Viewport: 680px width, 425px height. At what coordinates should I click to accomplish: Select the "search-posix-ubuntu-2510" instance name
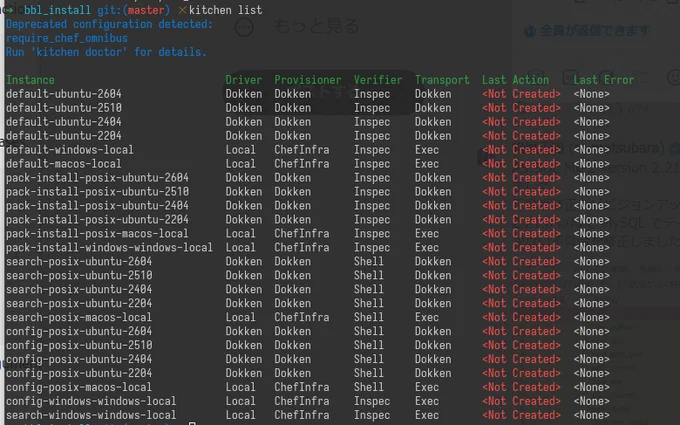pos(79,275)
